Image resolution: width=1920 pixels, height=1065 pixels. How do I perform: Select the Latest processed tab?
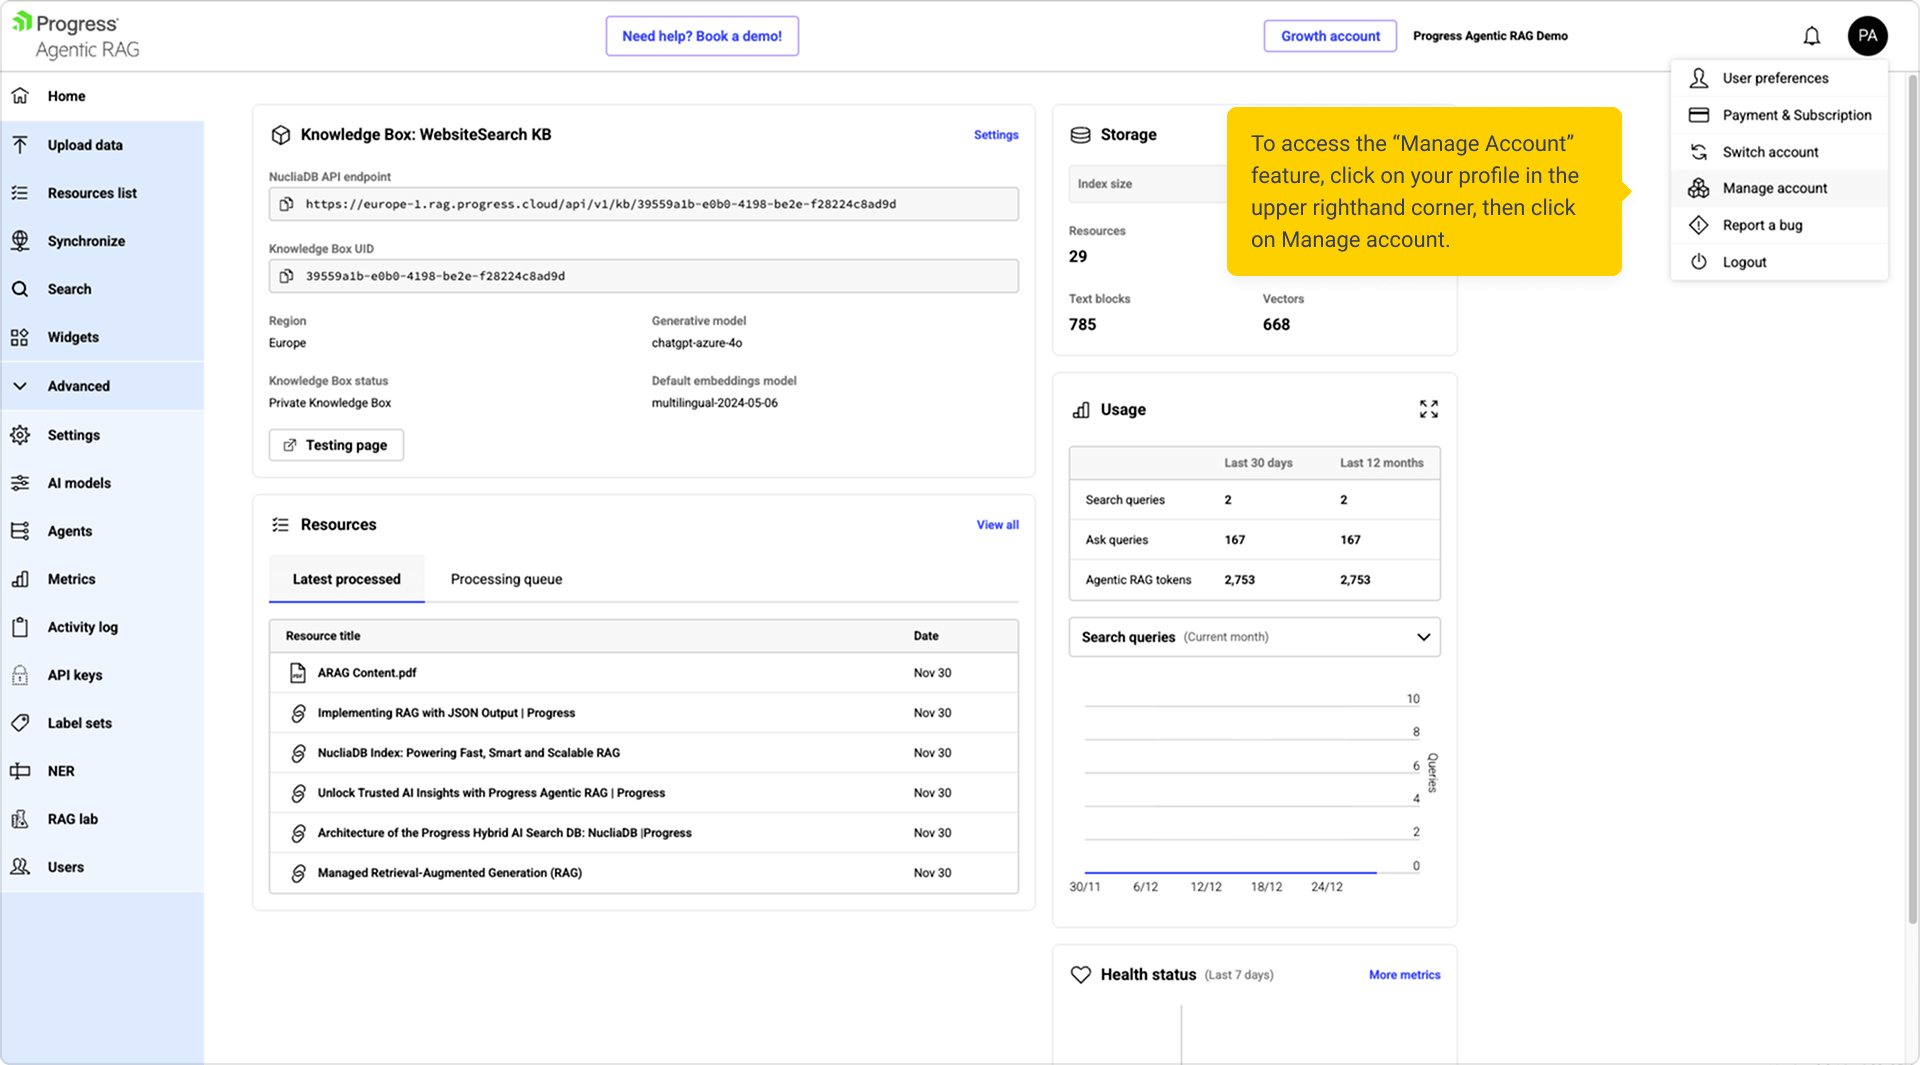(346, 579)
